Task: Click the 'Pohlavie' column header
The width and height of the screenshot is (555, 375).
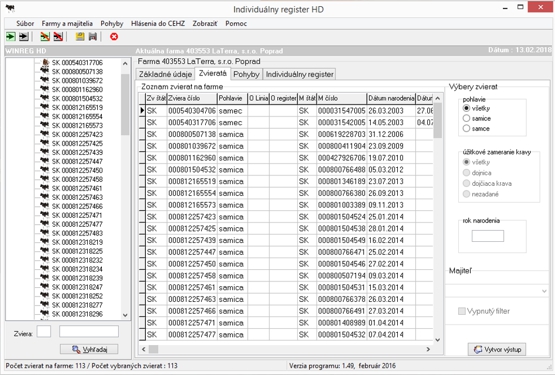Action: pos(232,98)
